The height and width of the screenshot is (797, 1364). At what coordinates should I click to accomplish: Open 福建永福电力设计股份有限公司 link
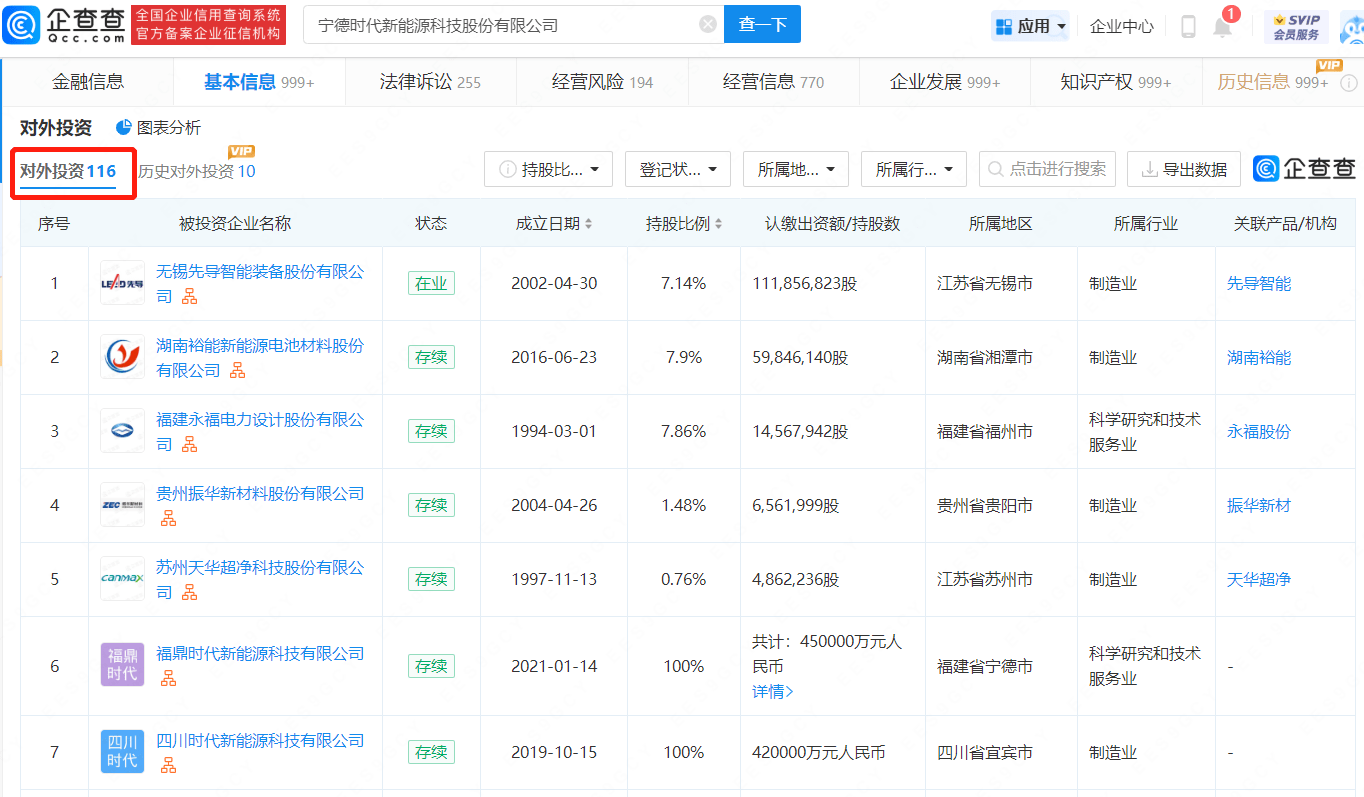point(260,432)
